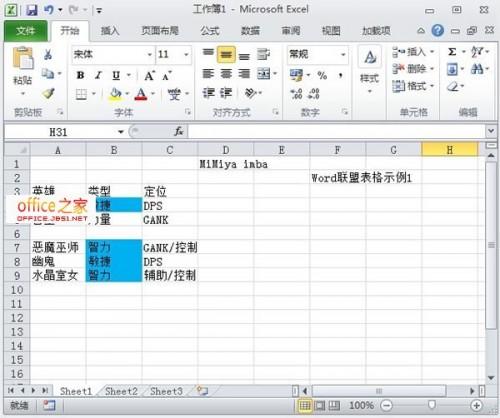Click Find and Select binoculars
The width and height of the screenshot is (500, 418).
(477, 69)
